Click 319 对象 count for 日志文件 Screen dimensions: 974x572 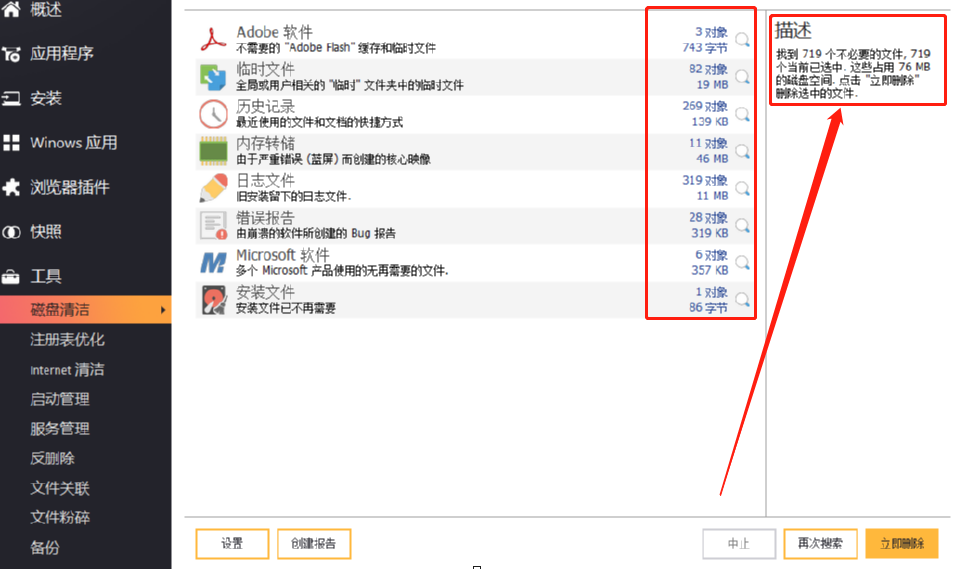tap(705, 181)
